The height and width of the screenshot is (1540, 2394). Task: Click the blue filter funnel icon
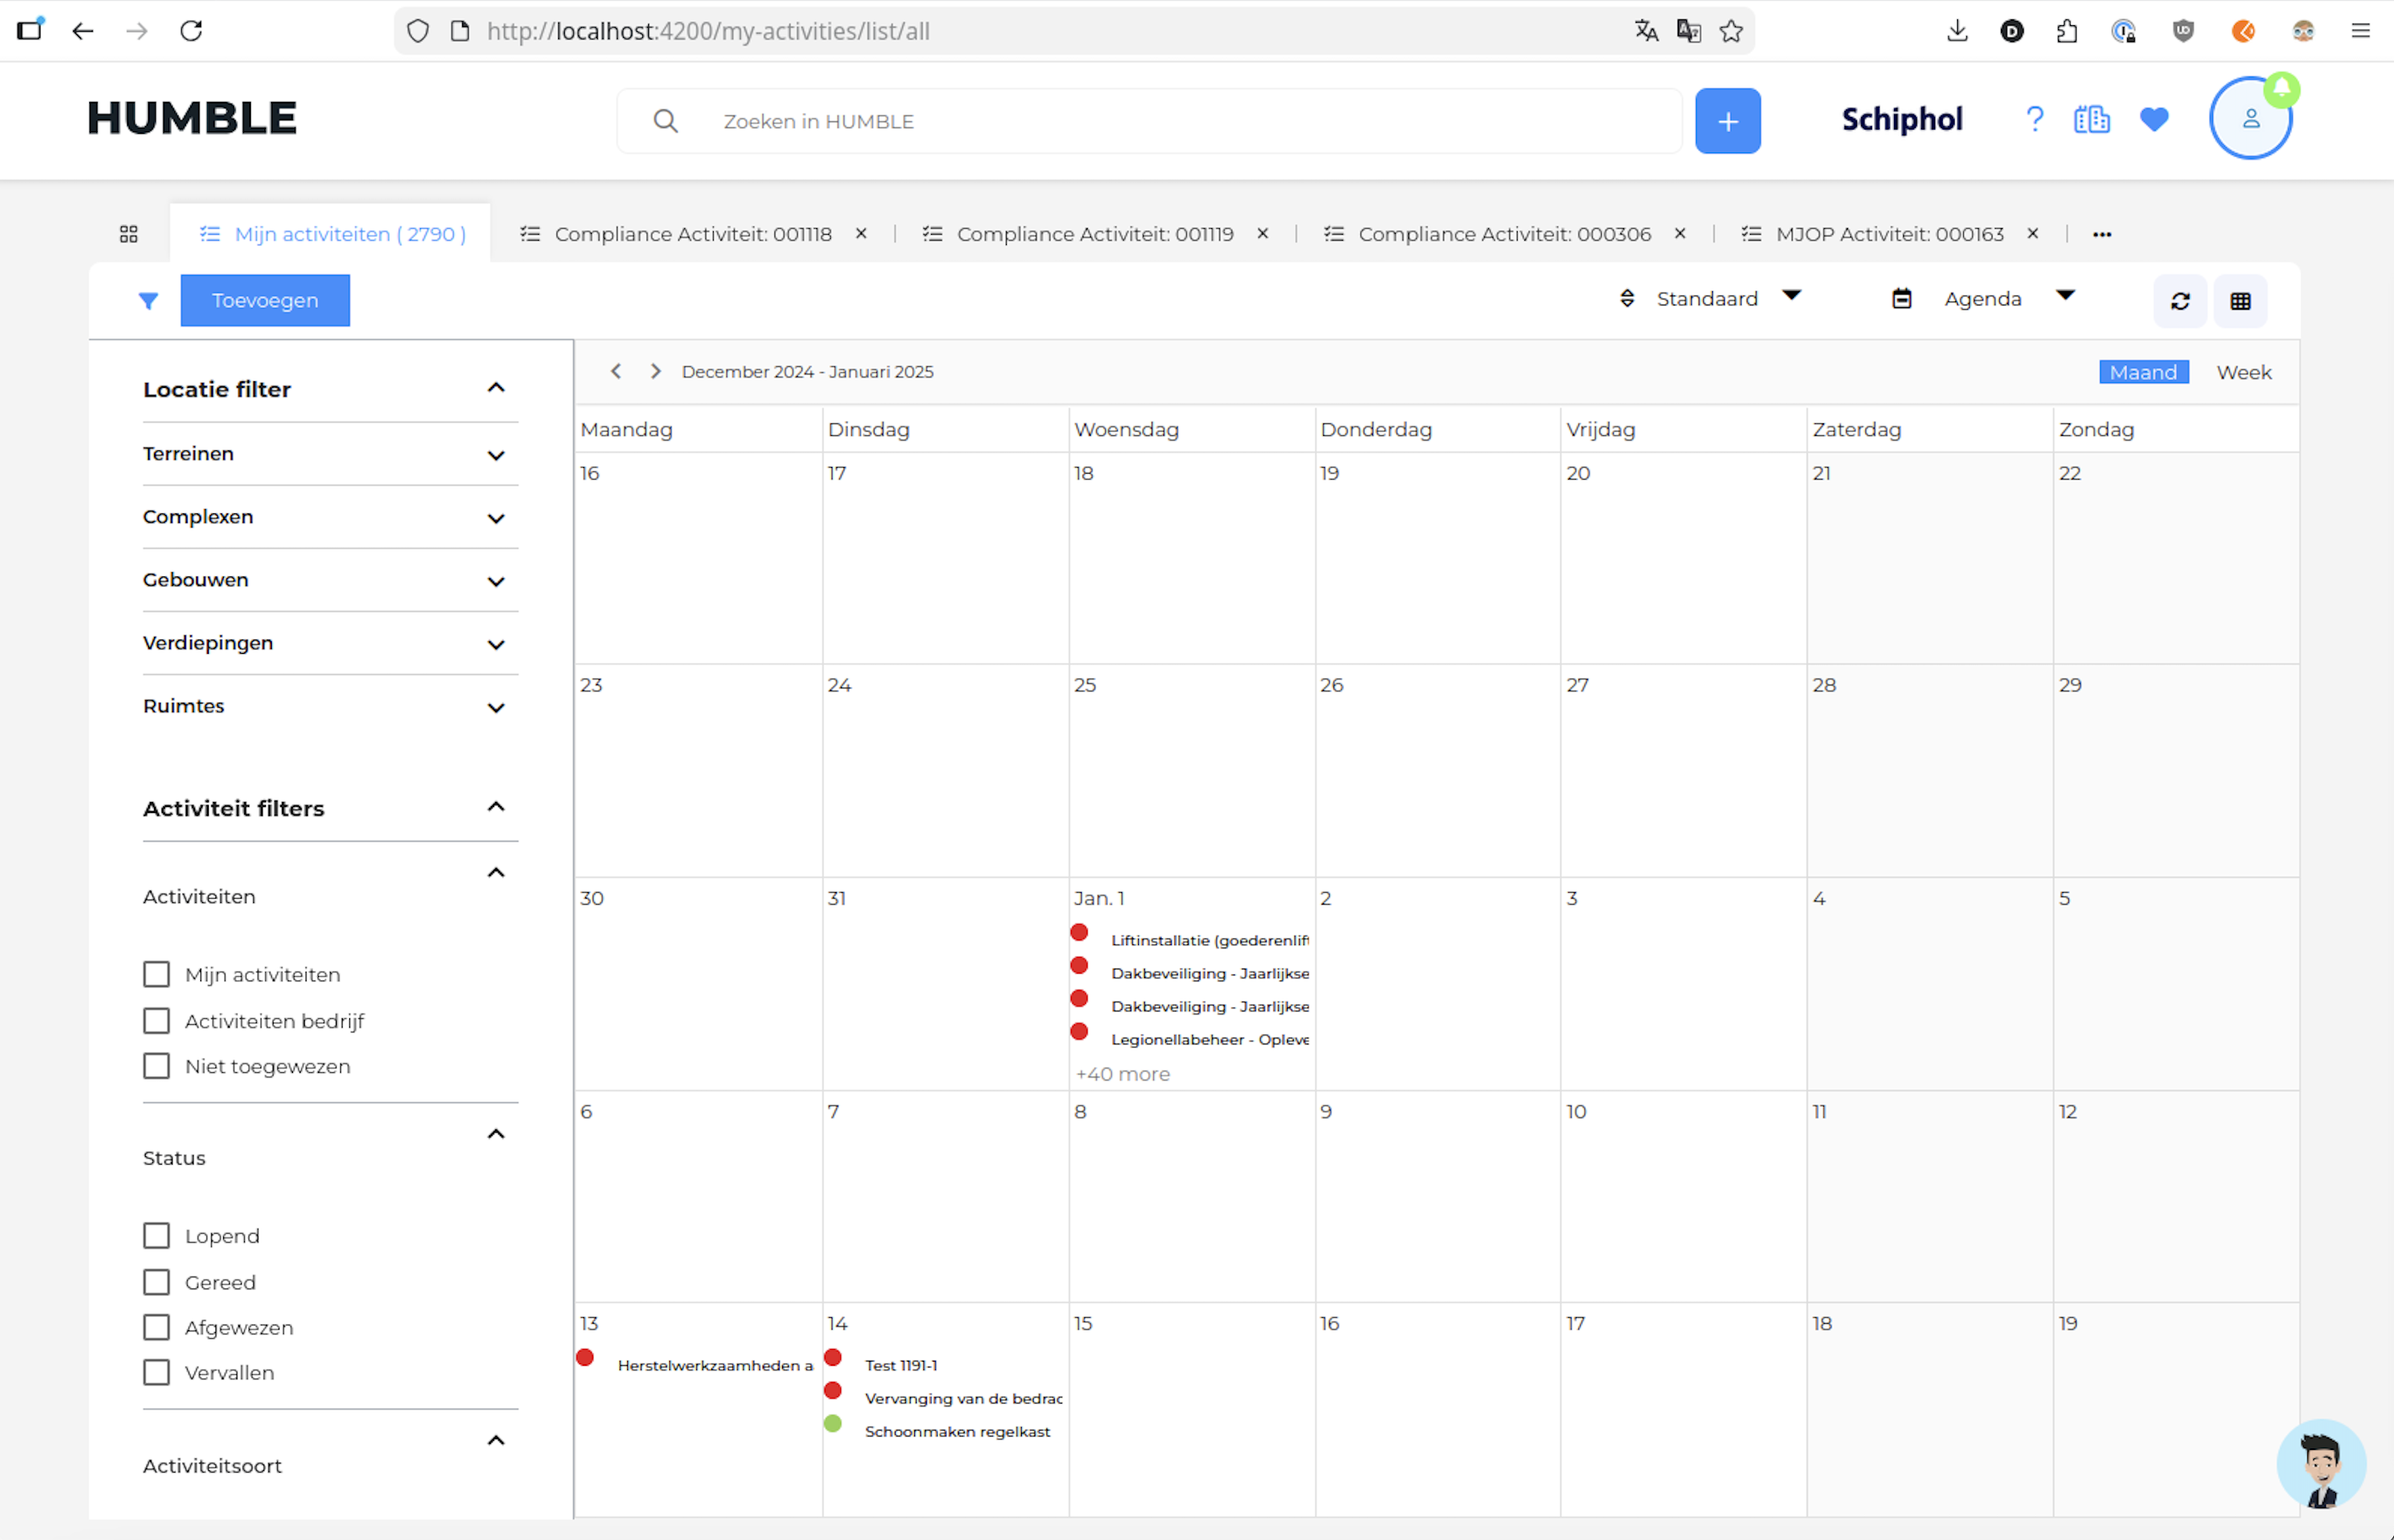148,301
